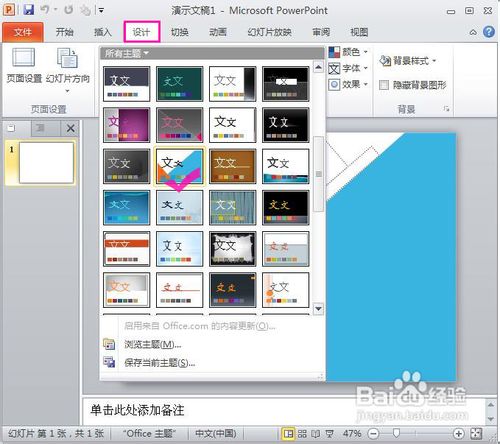
Task: Open the 幻灯片放映 (Slide Show) tab
Action: click(x=269, y=32)
